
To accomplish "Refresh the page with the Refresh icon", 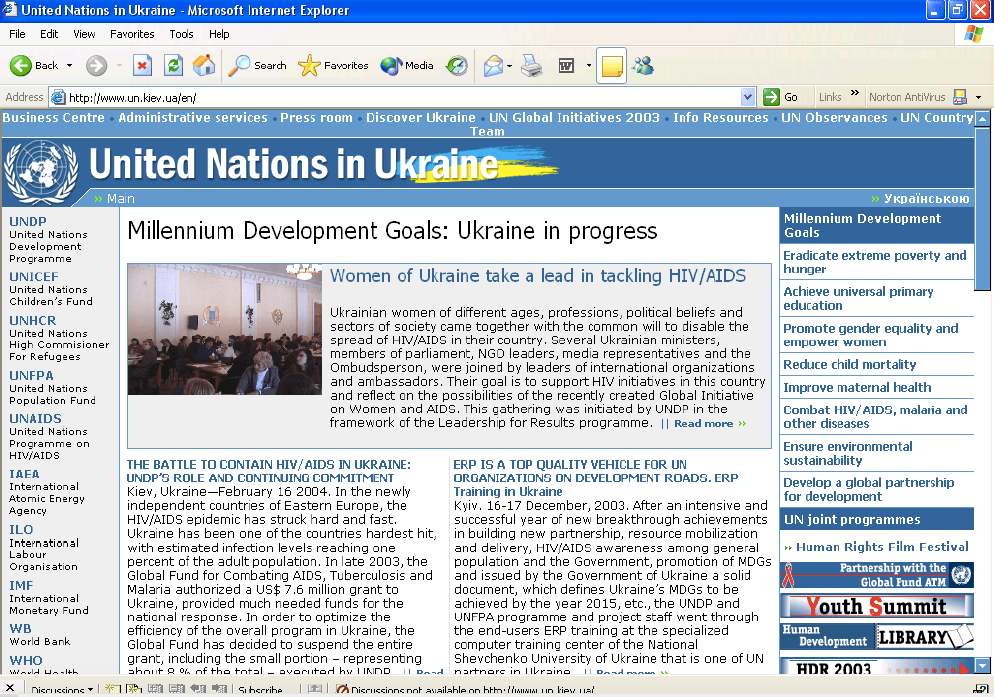I will 173,66.
